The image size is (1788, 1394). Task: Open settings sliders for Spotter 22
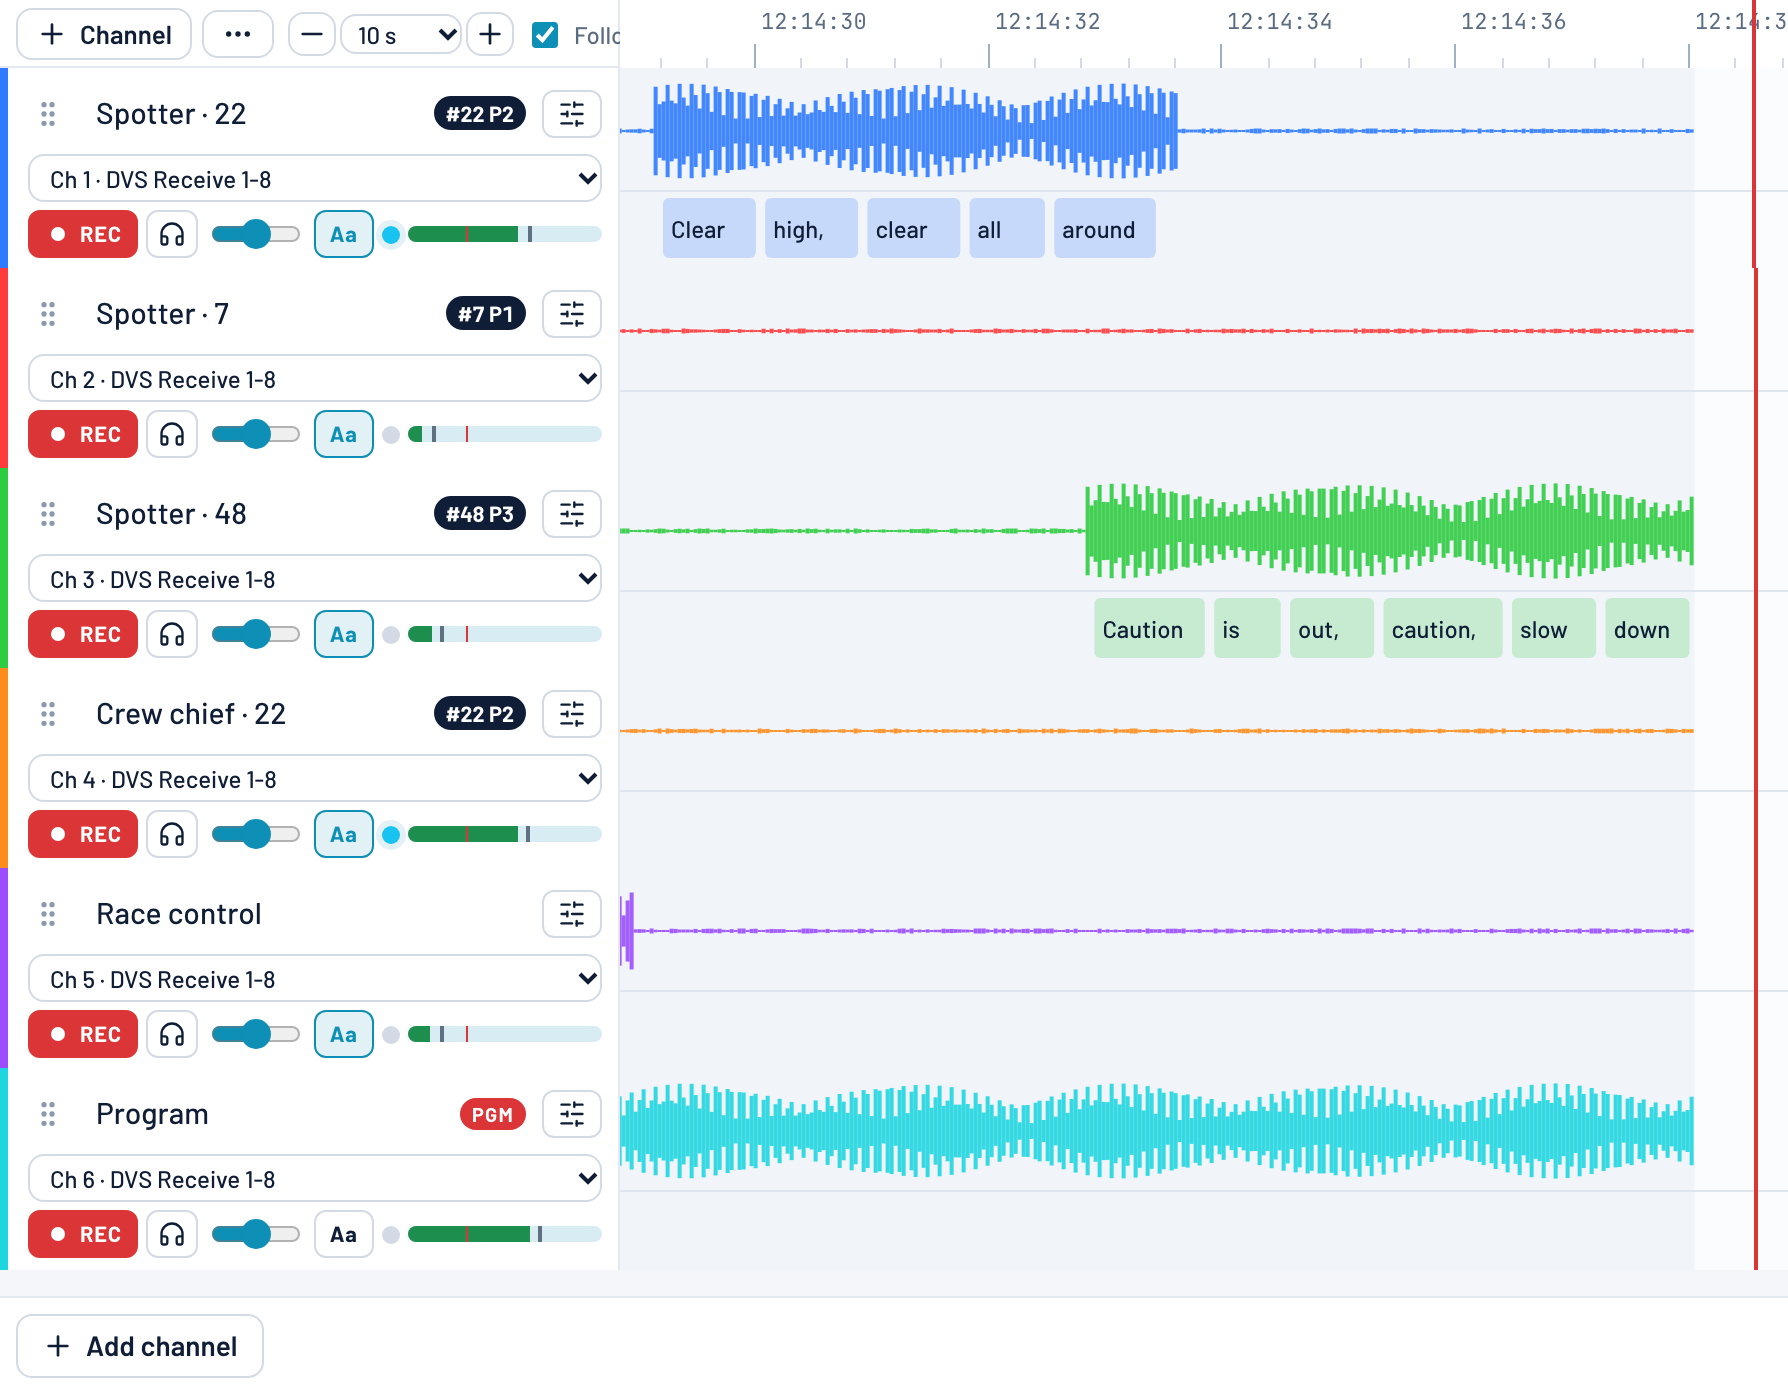point(572,114)
